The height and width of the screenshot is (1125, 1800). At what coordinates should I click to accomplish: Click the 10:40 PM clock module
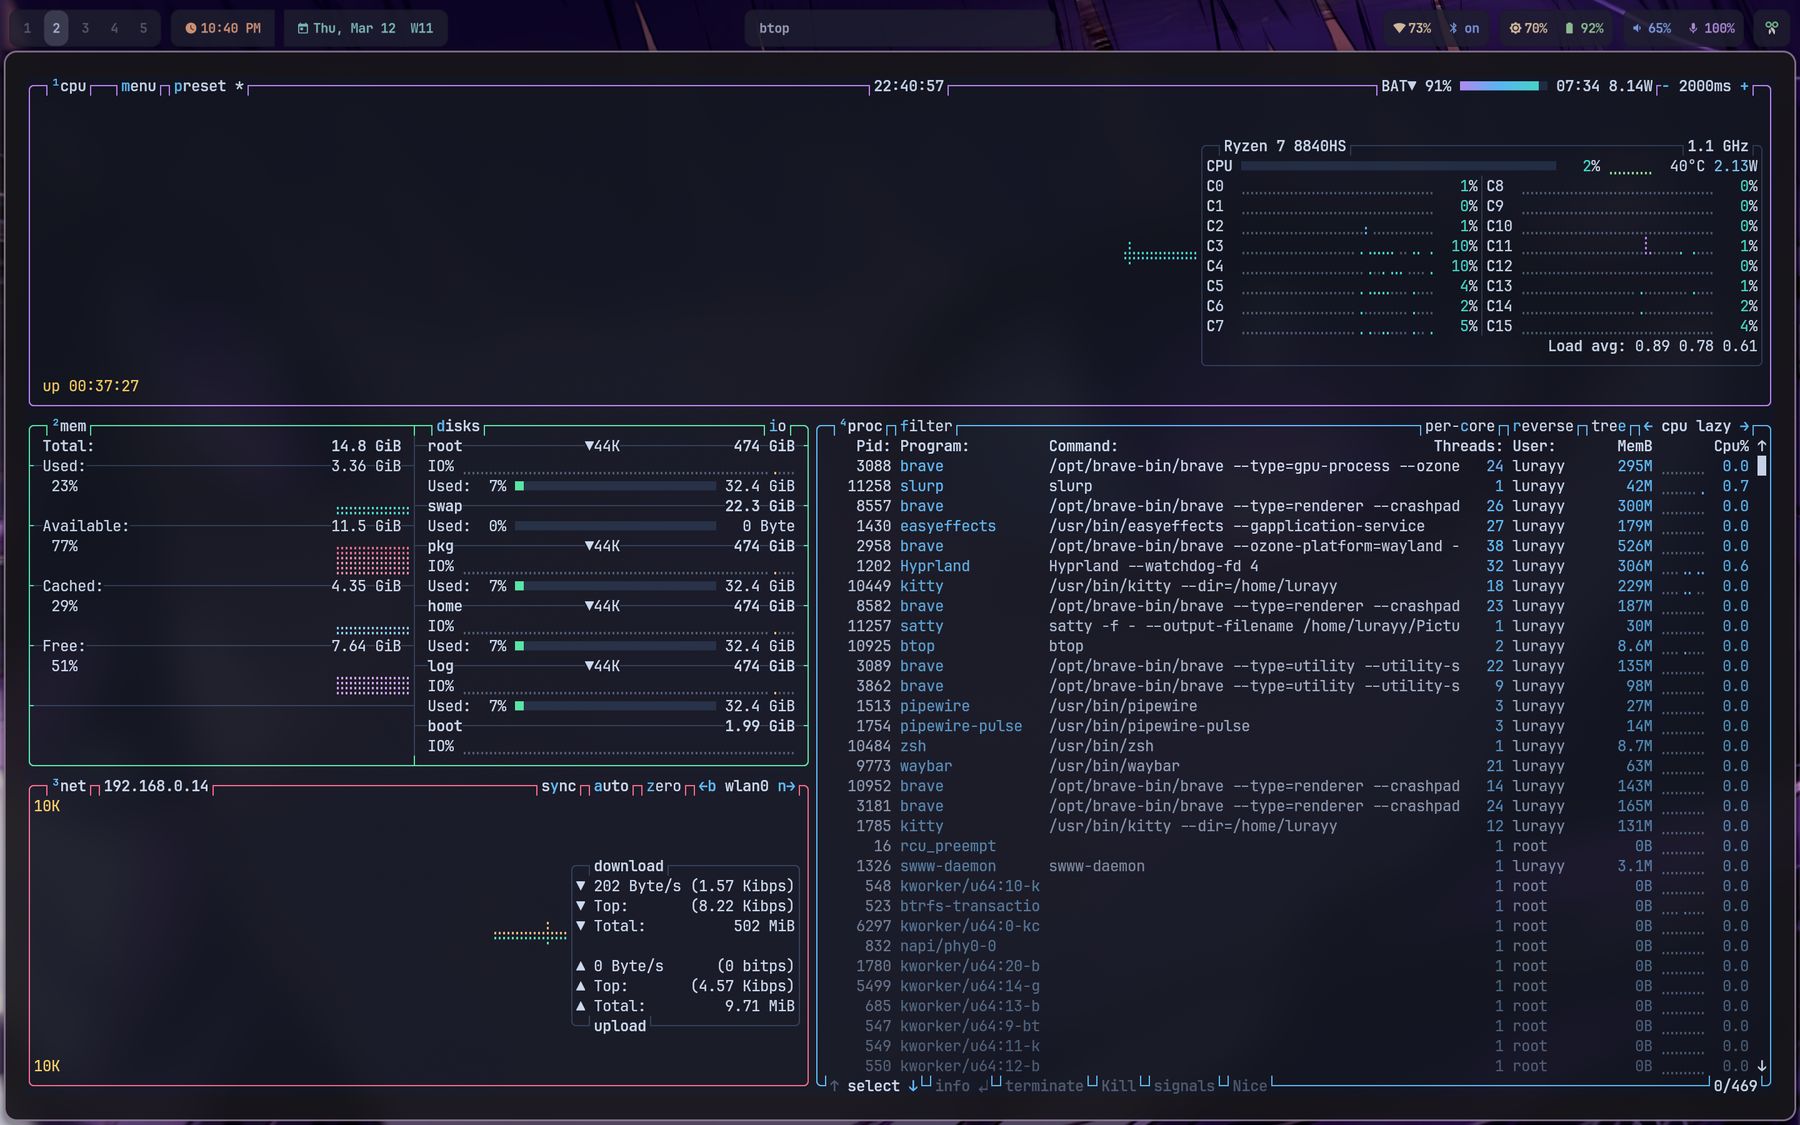pyautogui.click(x=223, y=28)
